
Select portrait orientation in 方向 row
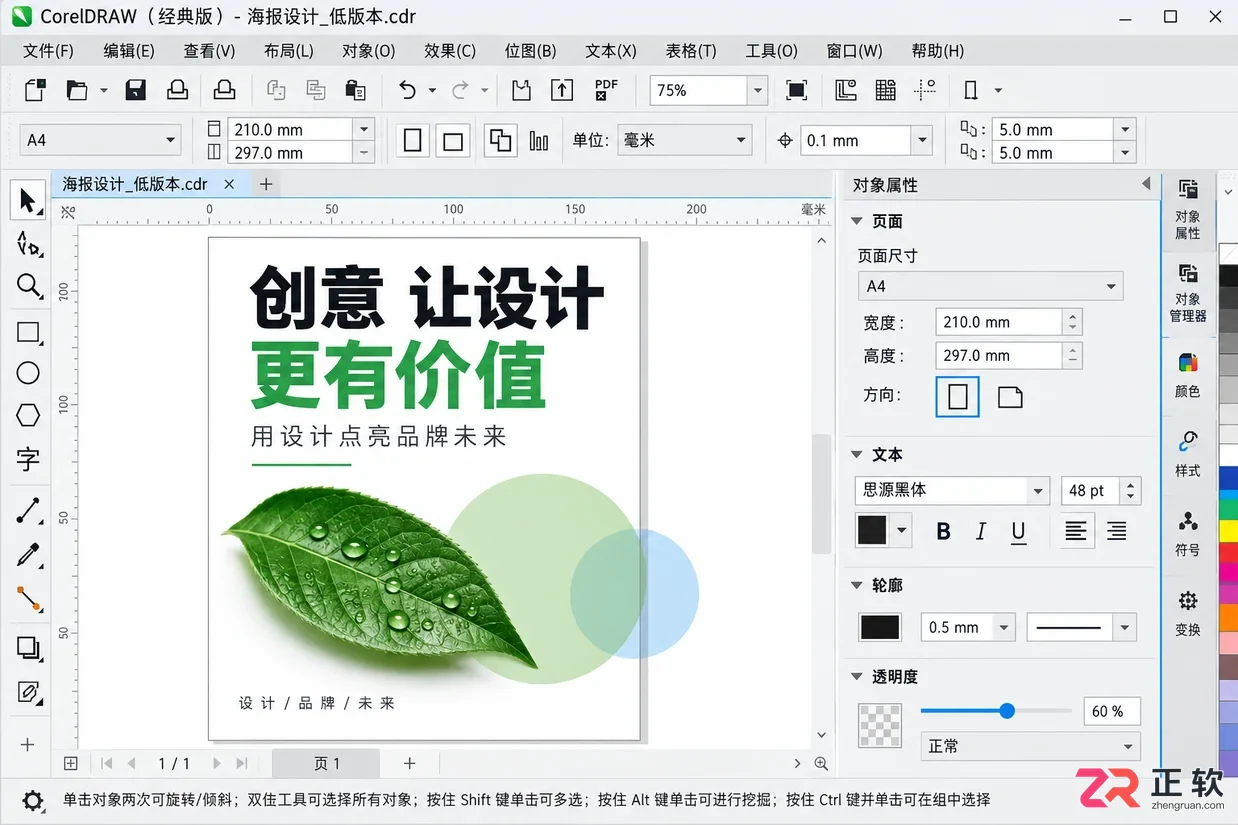[958, 397]
